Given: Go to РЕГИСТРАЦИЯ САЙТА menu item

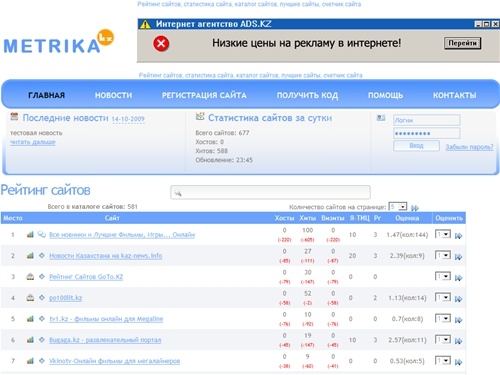Looking at the screenshot, I should 204,95.
